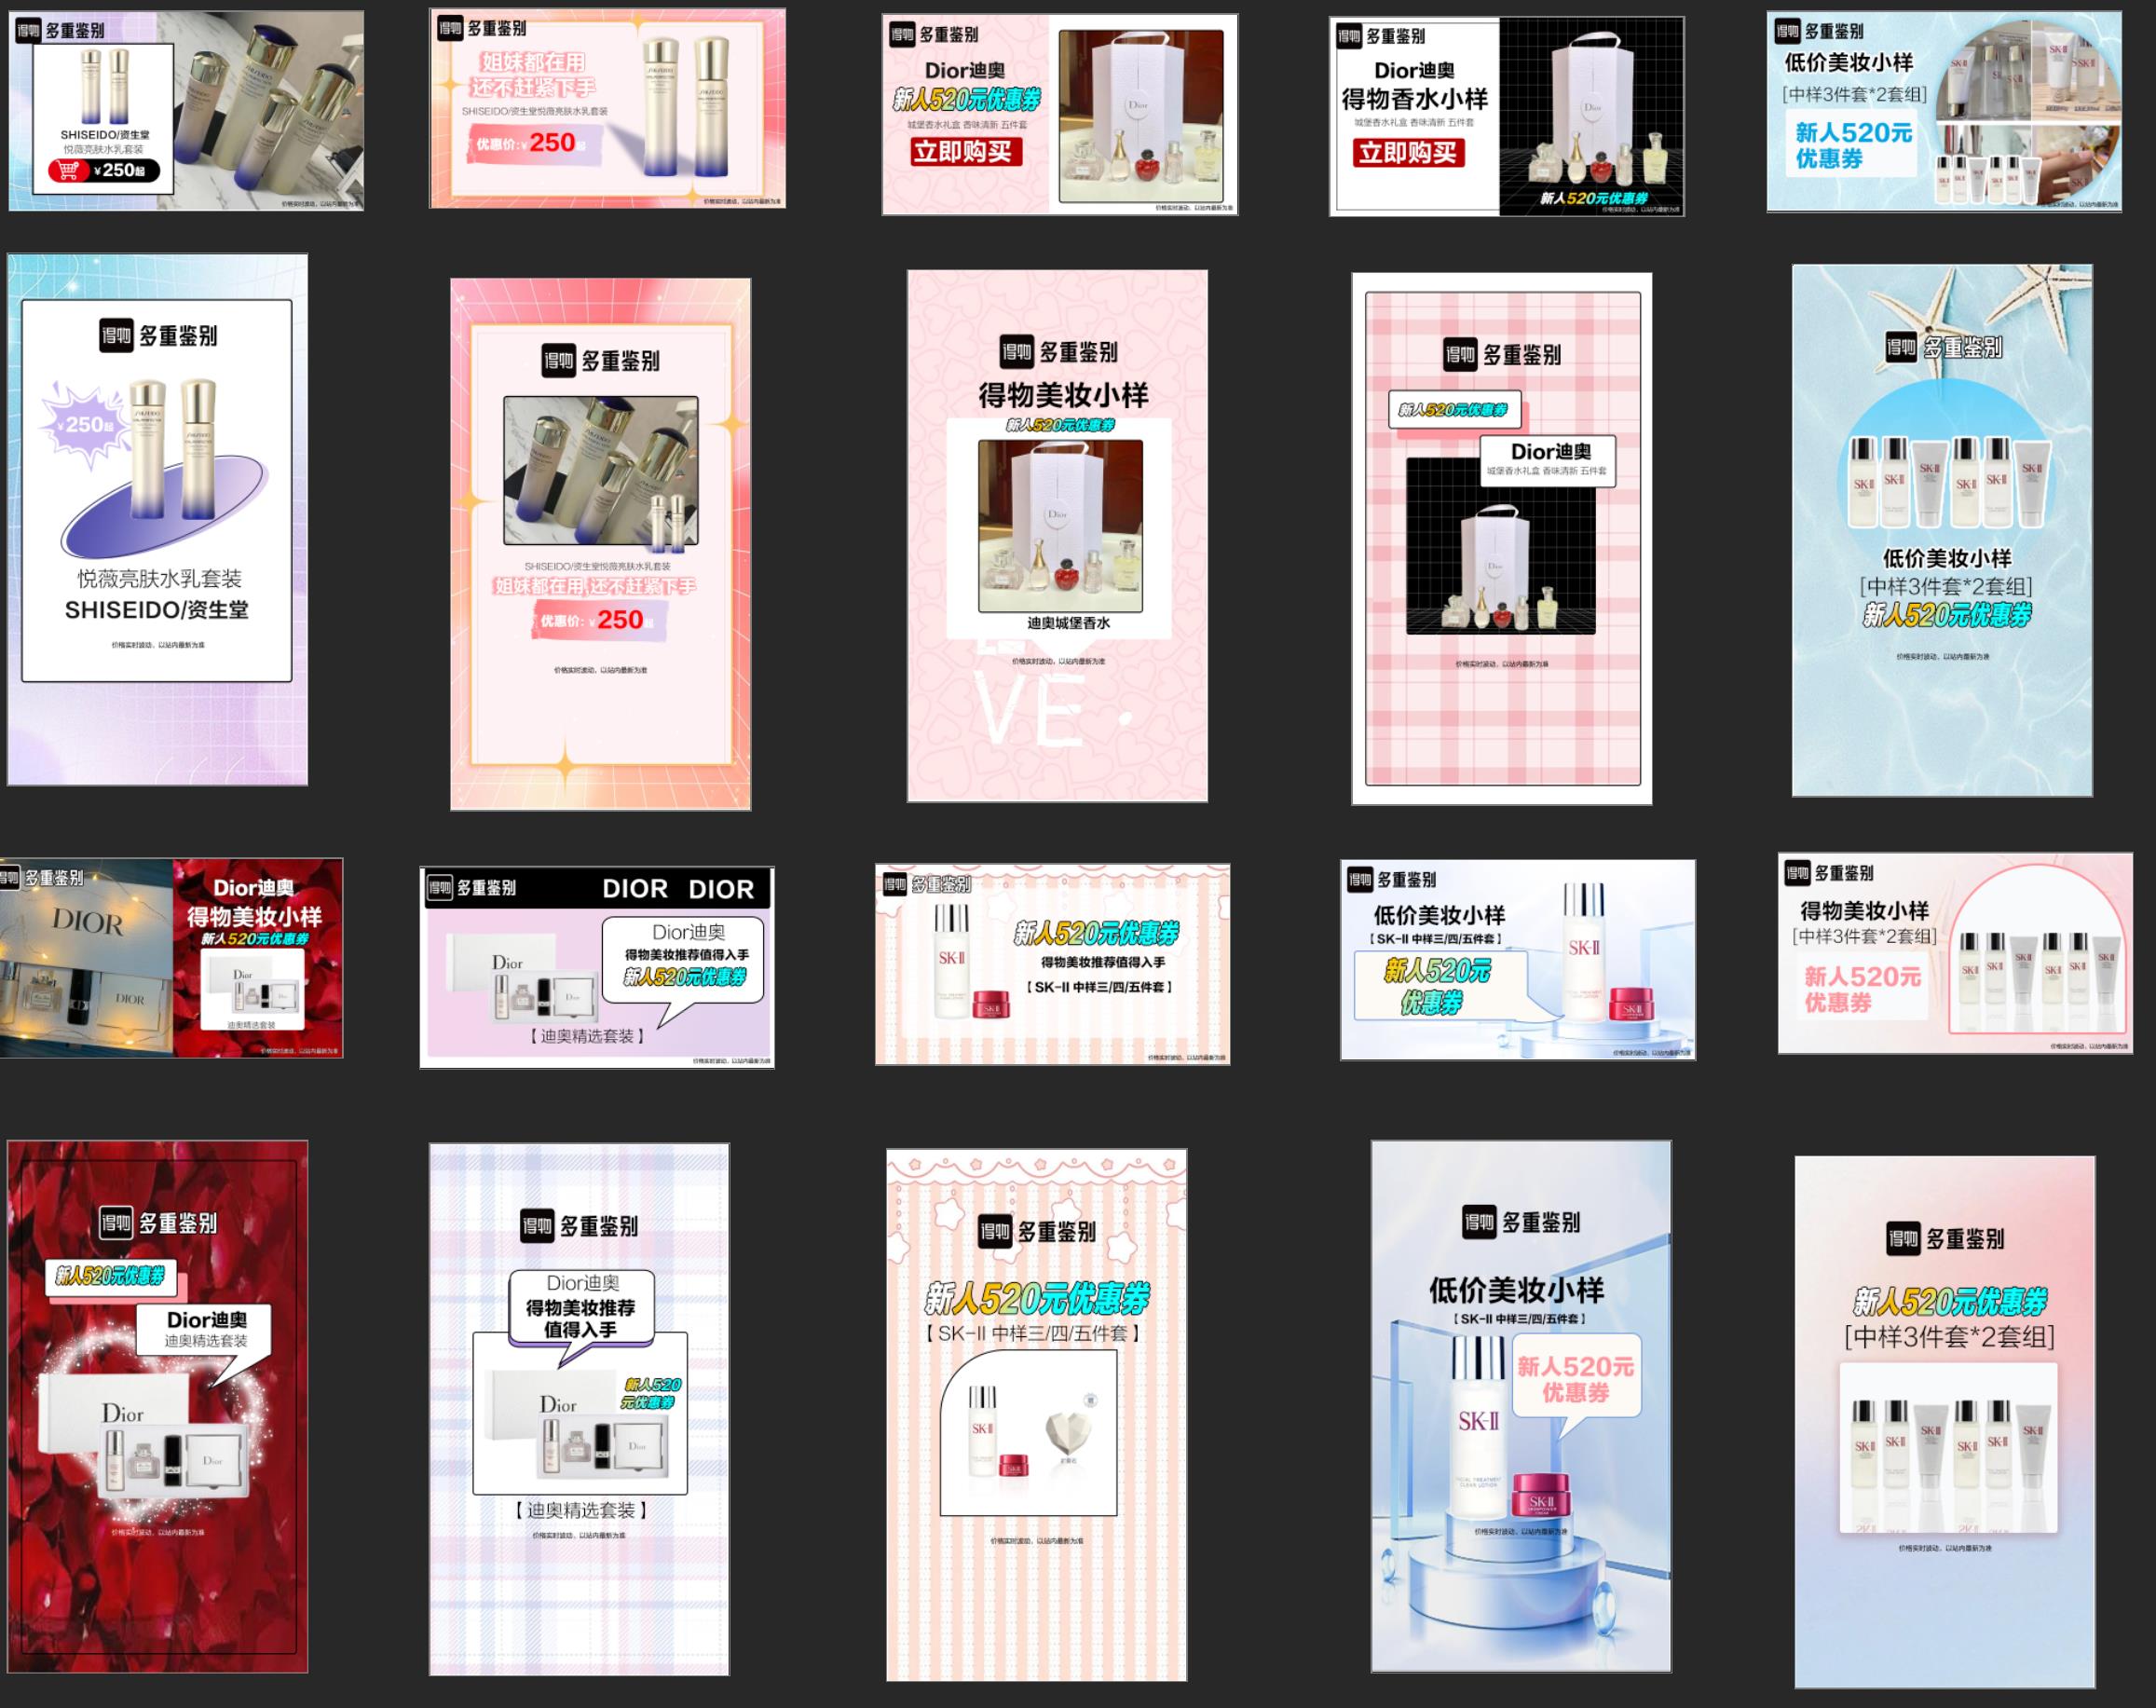2156x1708 pixels.
Task: Click the 得物美妆推荐 值得入手 bubble on the plaid poster
Action: (581, 1310)
